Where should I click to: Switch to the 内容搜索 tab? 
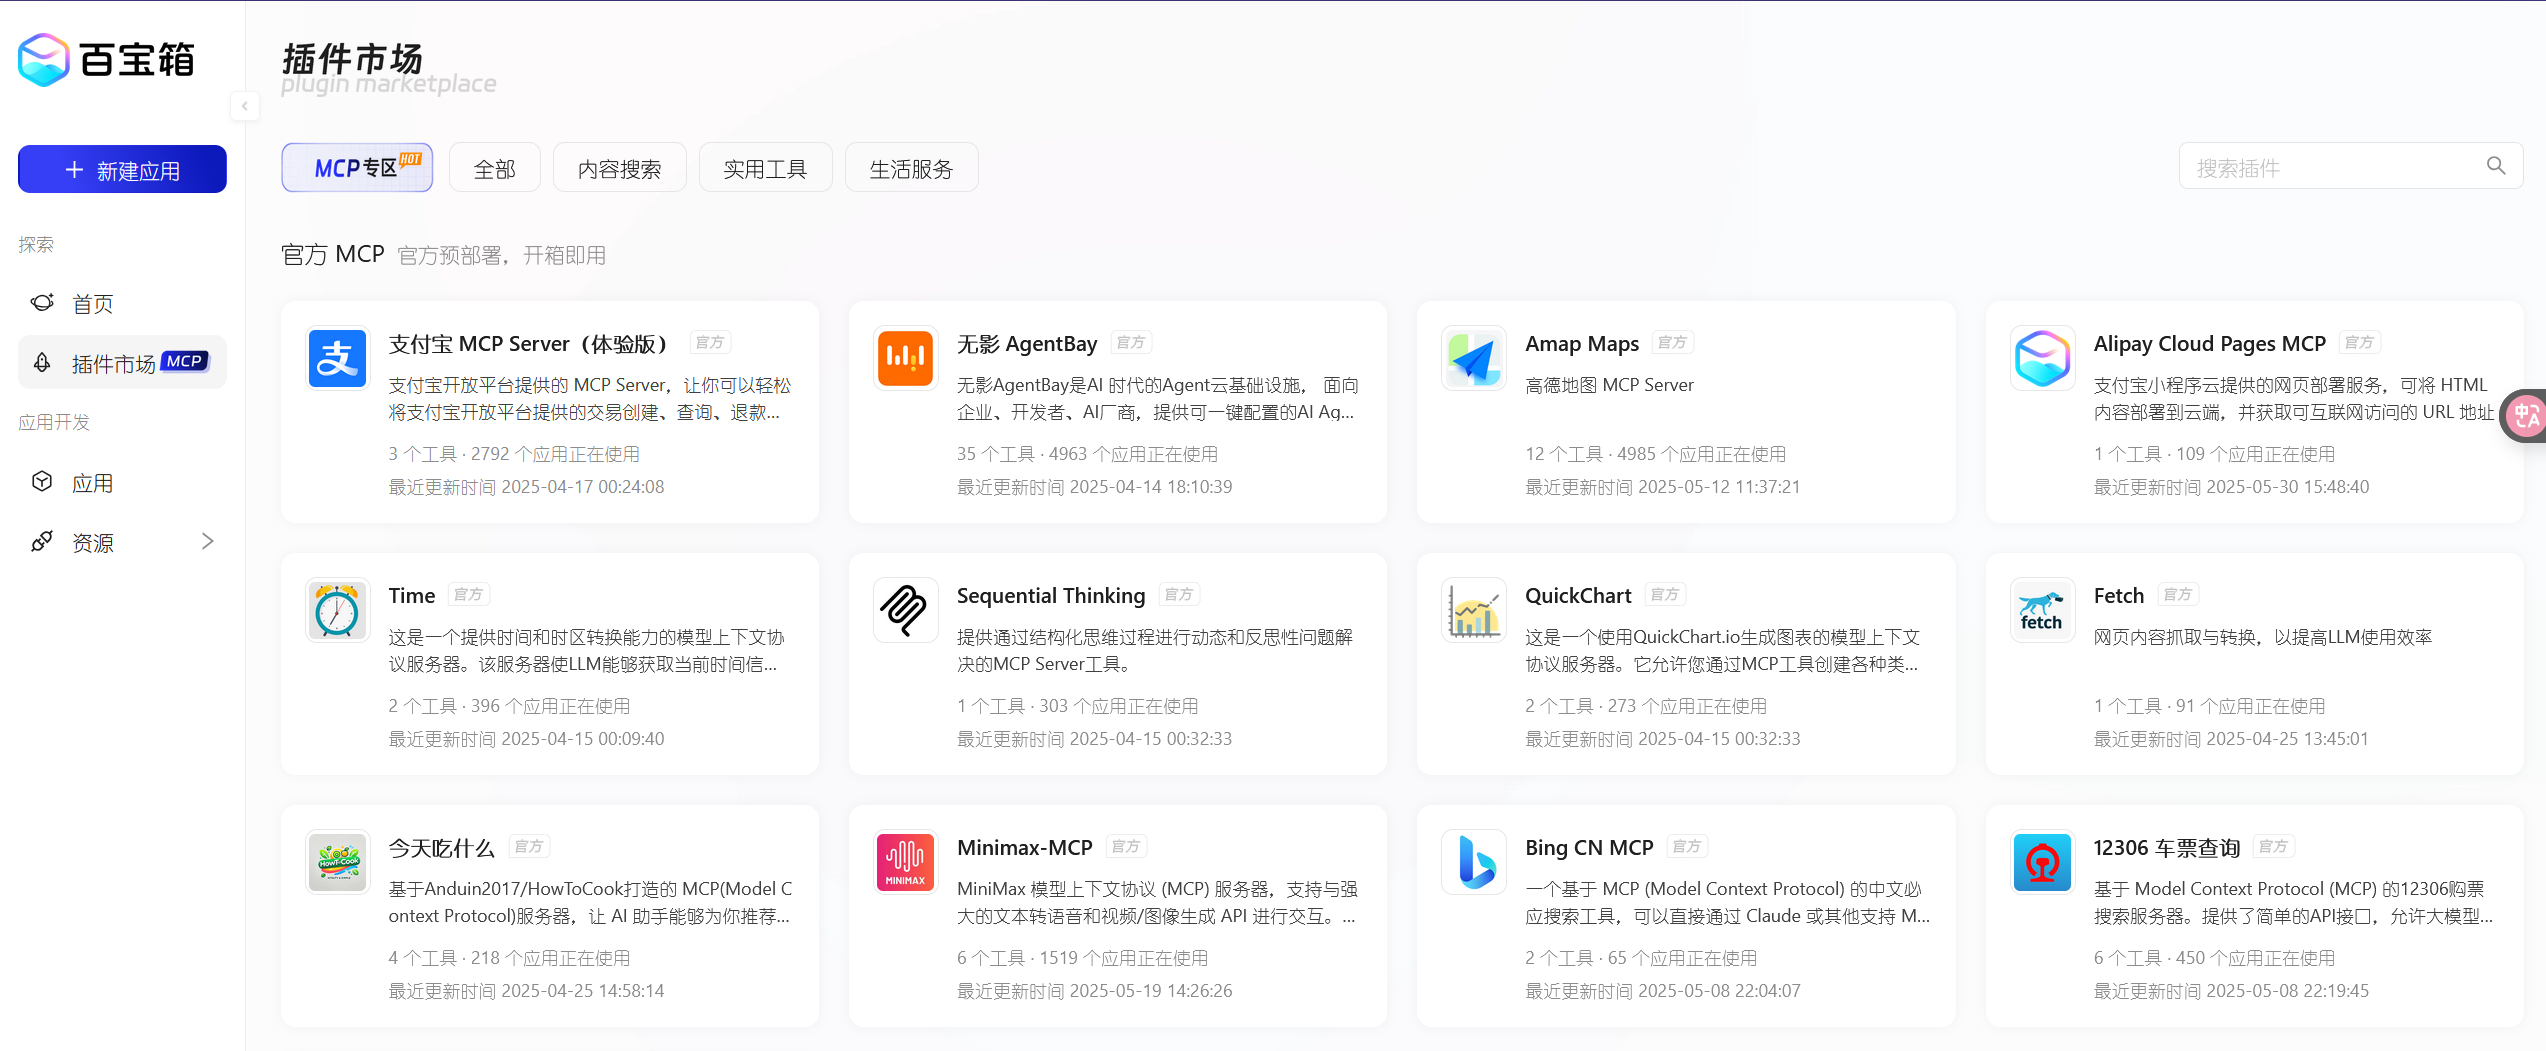click(x=620, y=168)
